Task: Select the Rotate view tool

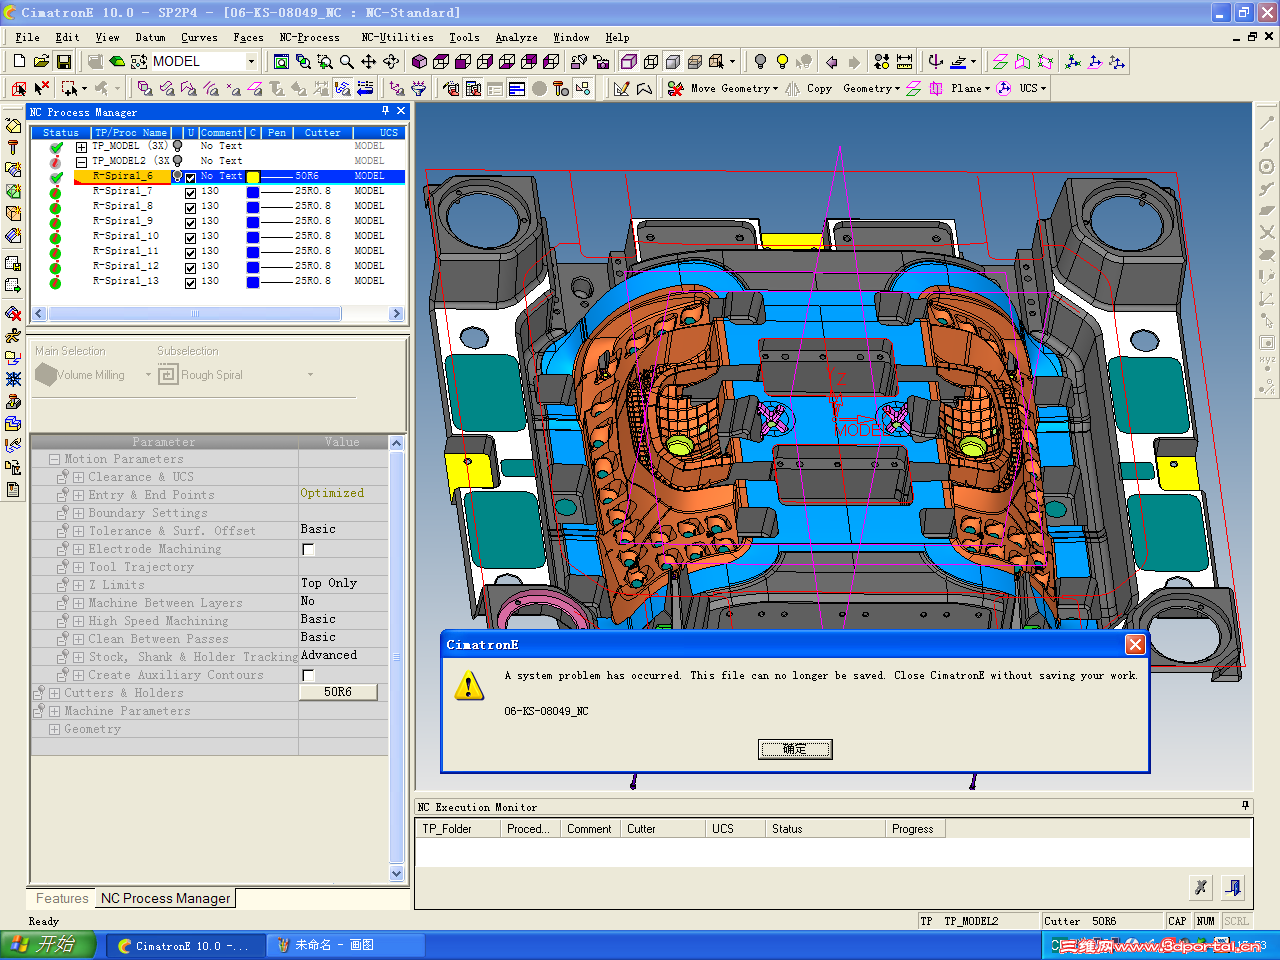Action: click(390, 62)
